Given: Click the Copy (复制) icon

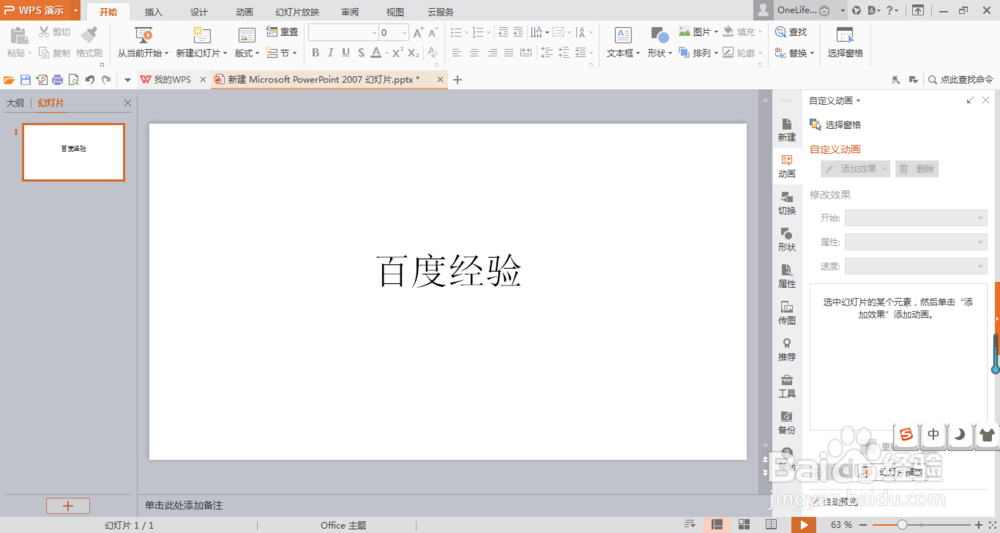Looking at the screenshot, I should [44, 53].
